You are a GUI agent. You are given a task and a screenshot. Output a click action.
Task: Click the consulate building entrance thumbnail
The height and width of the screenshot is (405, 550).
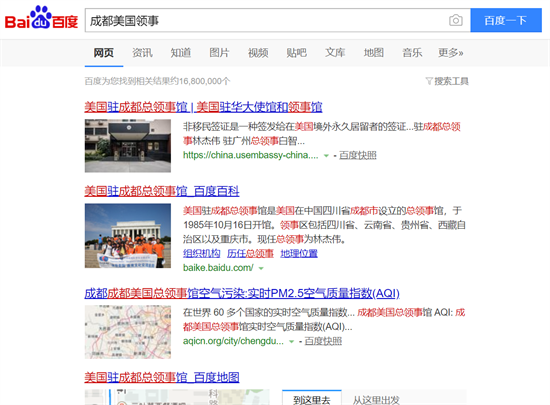pos(128,146)
